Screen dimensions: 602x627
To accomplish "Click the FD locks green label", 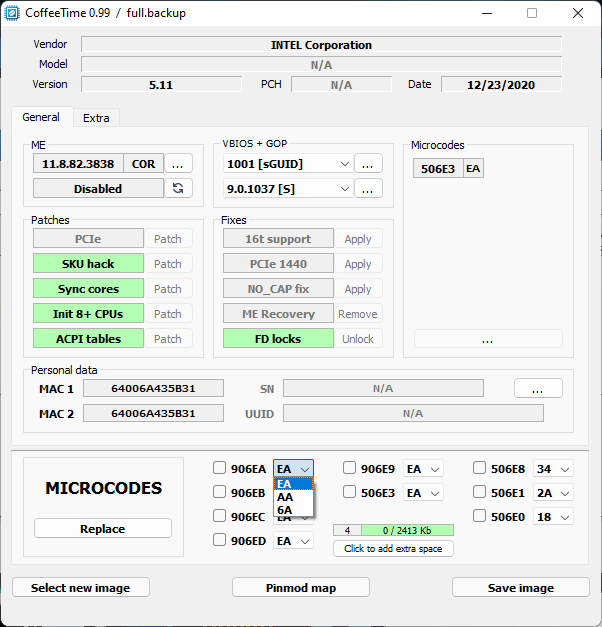I will click(278, 339).
